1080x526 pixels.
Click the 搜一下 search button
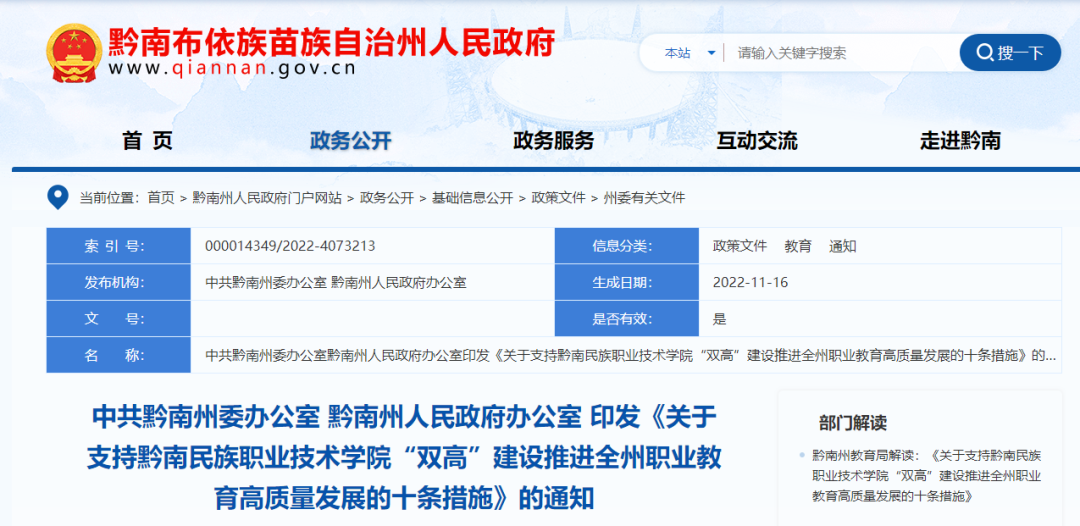pyautogui.click(x=1010, y=52)
